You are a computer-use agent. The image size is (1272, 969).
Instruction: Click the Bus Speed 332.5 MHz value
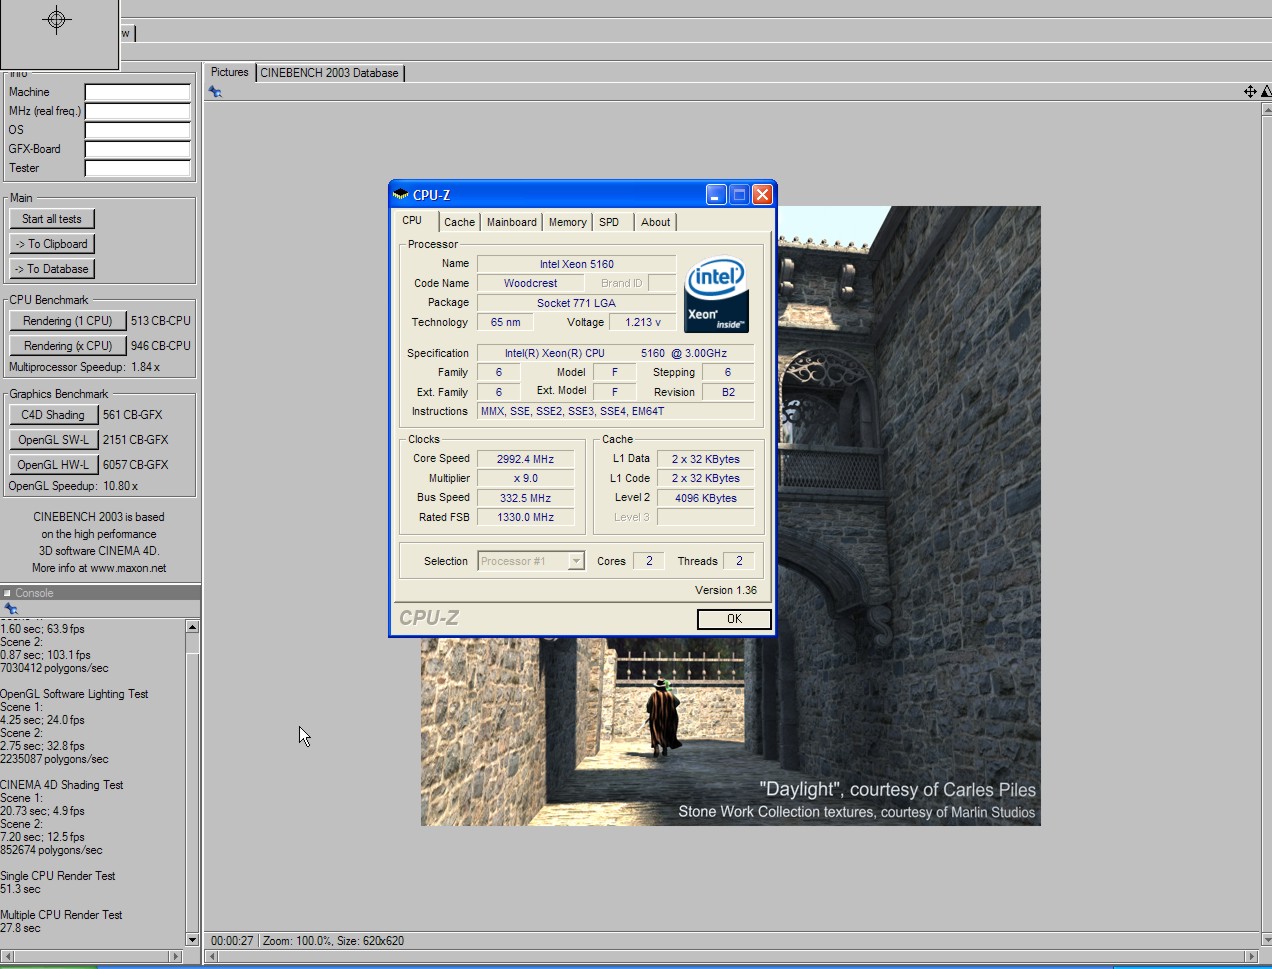tap(525, 498)
